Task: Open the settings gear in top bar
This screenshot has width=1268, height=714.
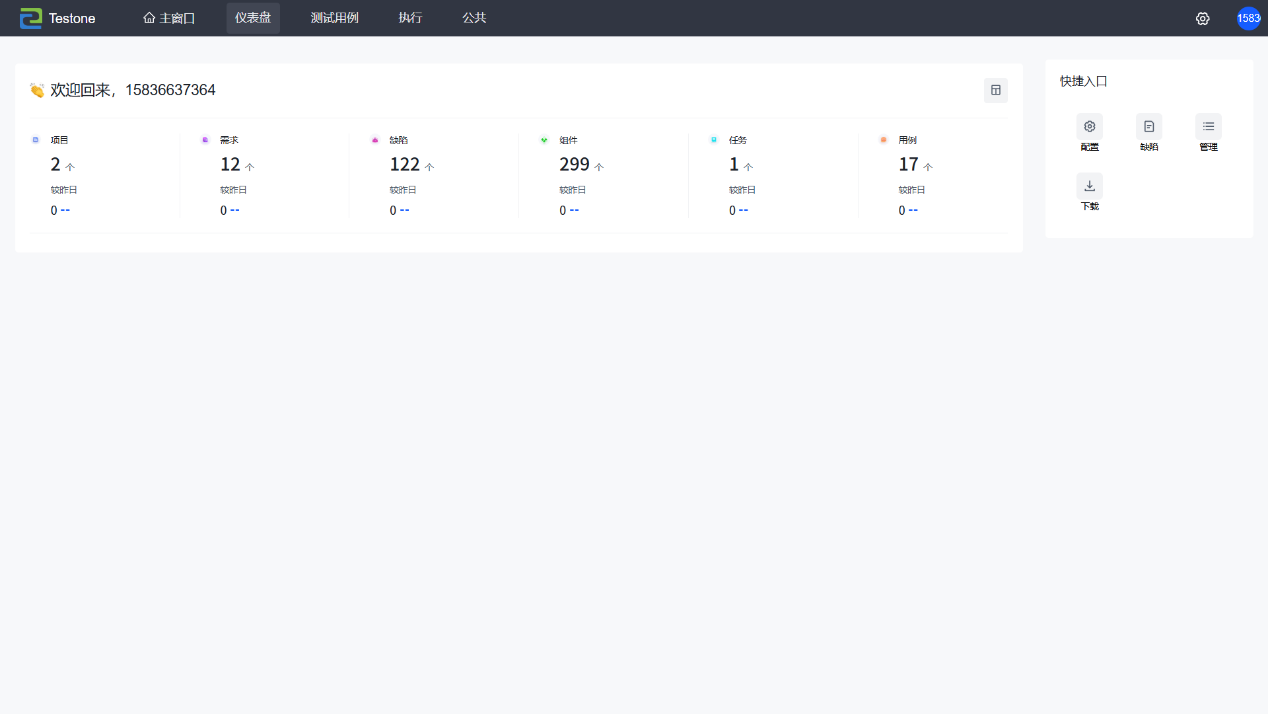Action: (1203, 18)
